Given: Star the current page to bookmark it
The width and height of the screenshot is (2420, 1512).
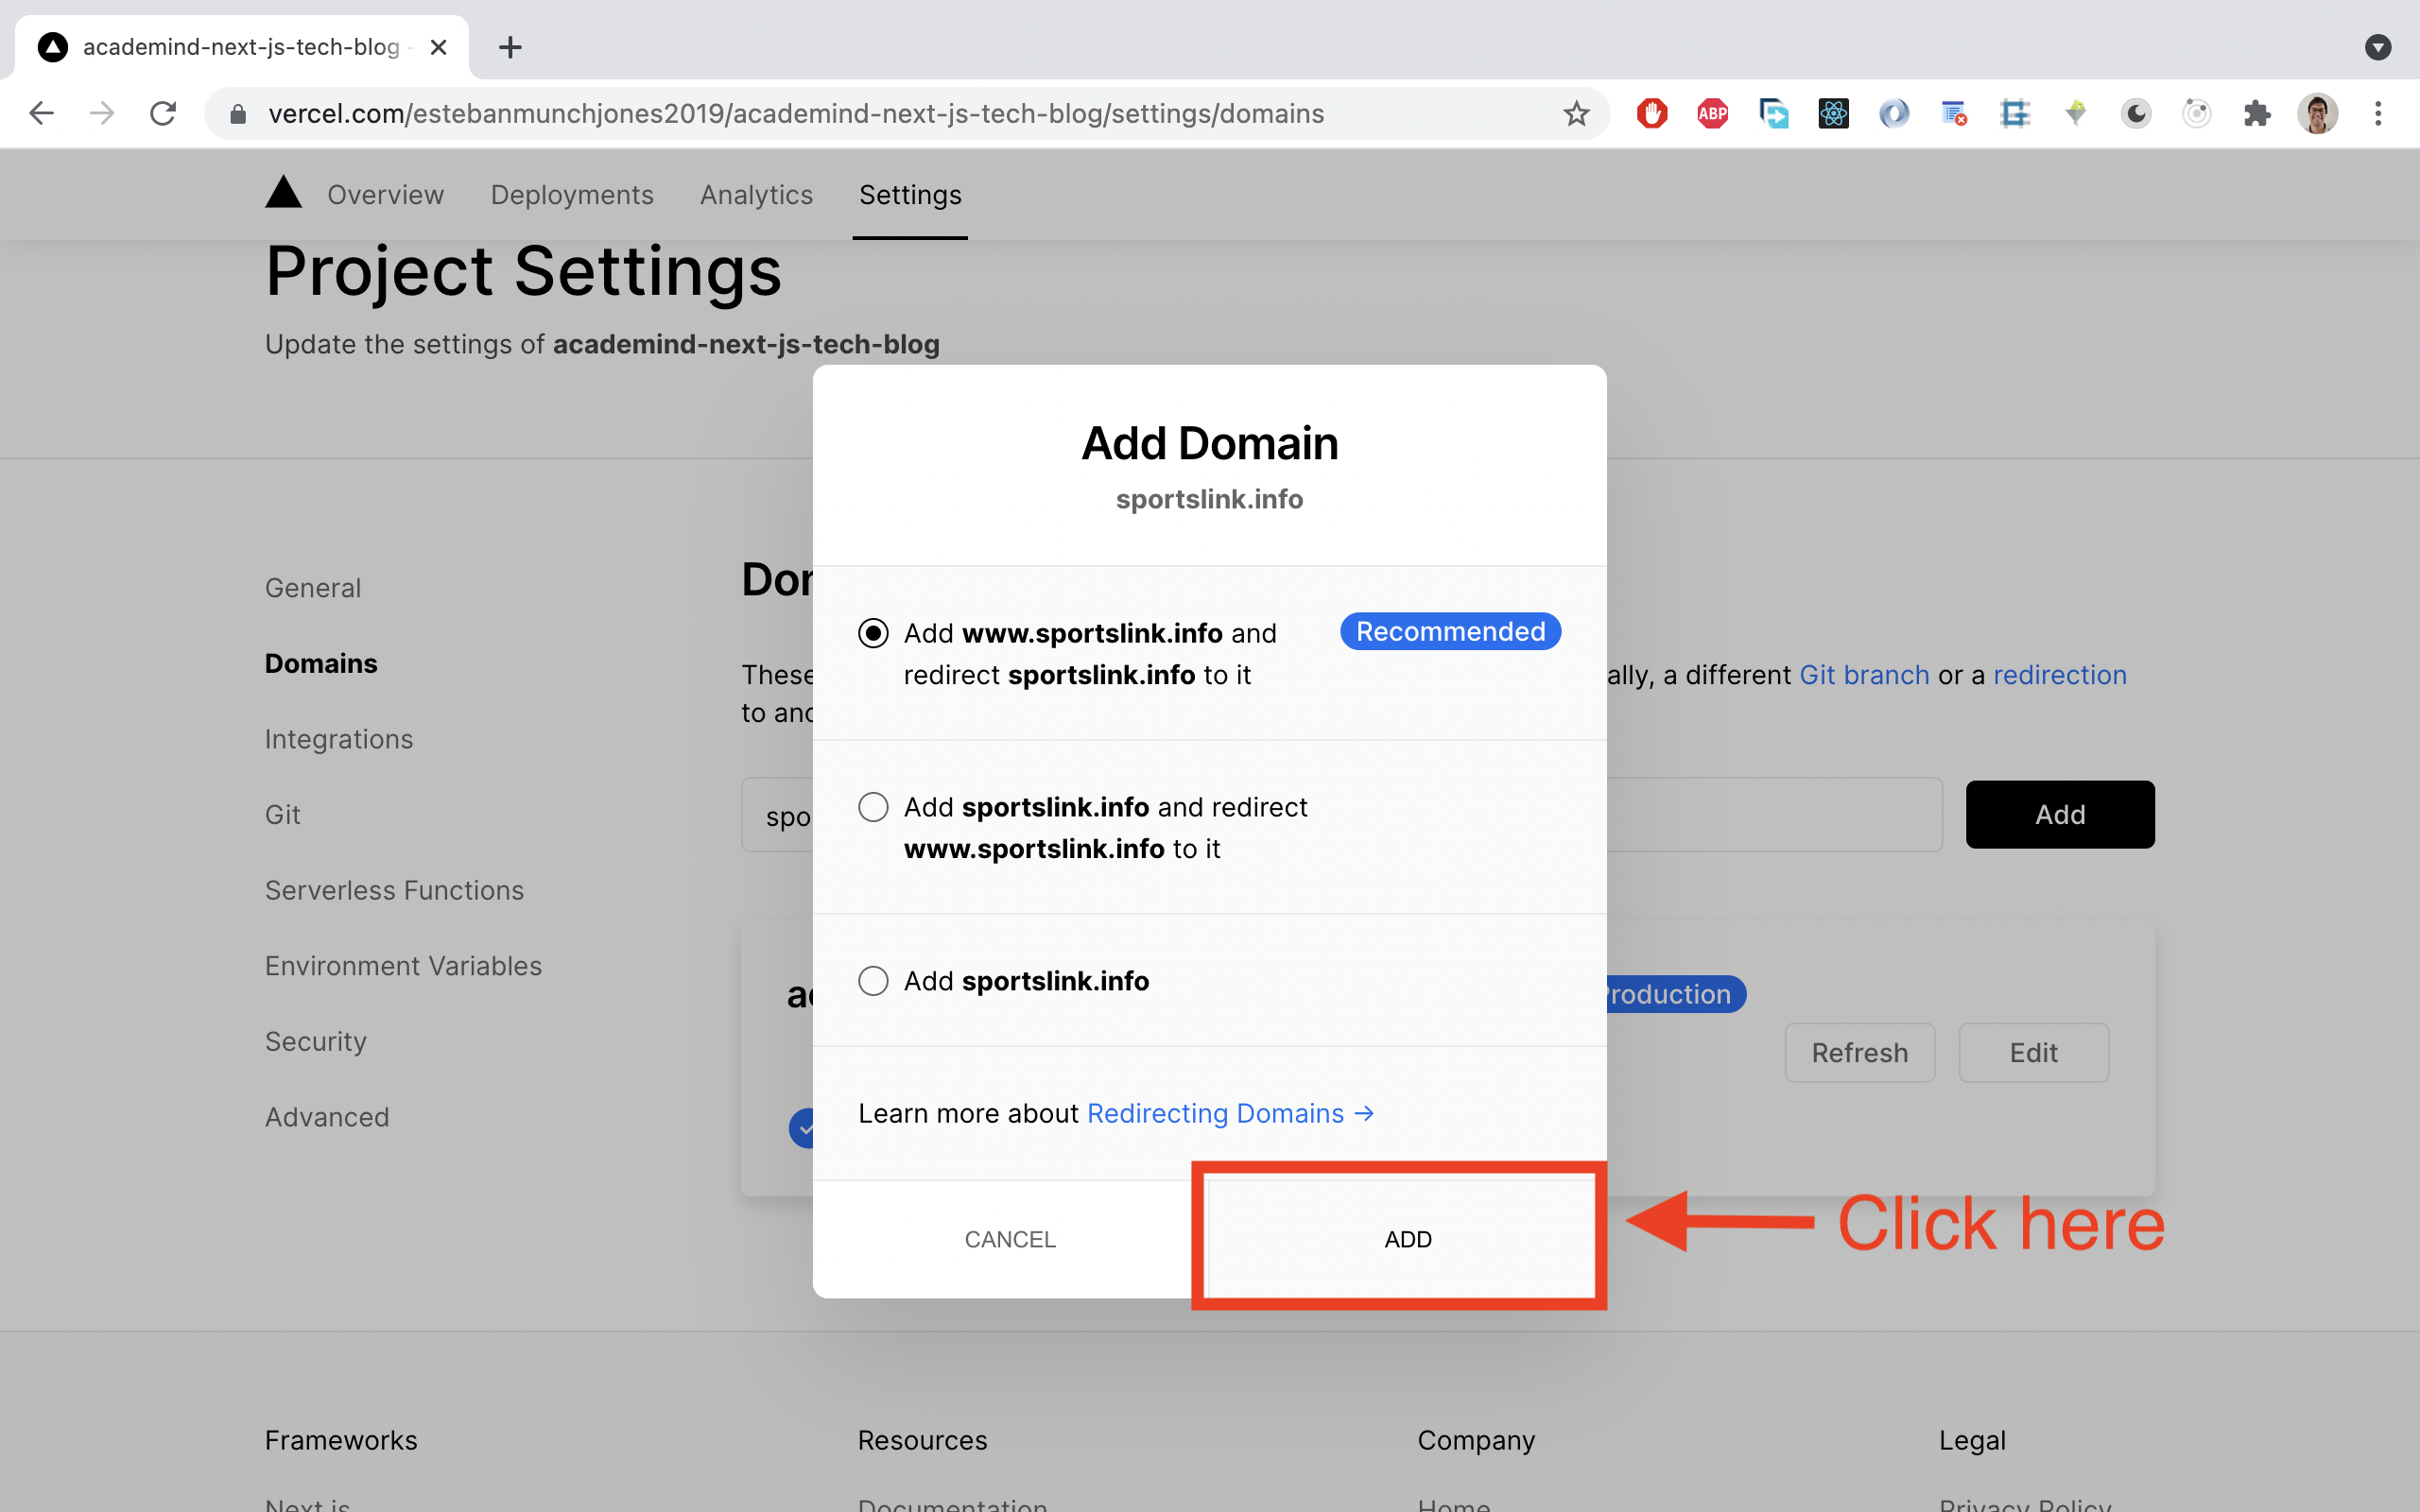Looking at the screenshot, I should pos(1576,113).
